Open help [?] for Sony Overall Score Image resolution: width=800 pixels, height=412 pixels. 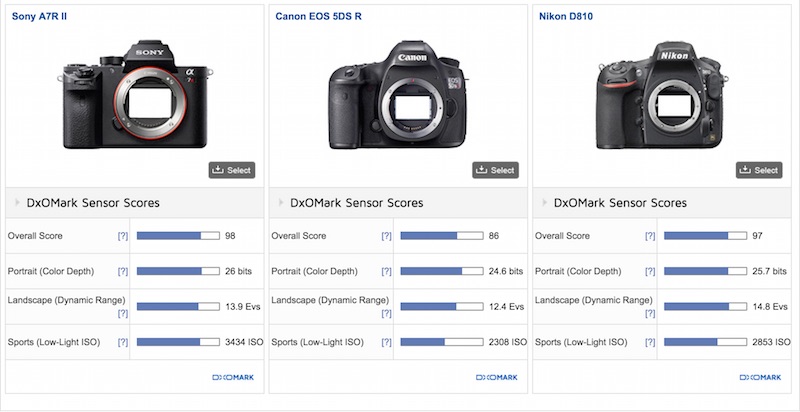click(x=123, y=236)
